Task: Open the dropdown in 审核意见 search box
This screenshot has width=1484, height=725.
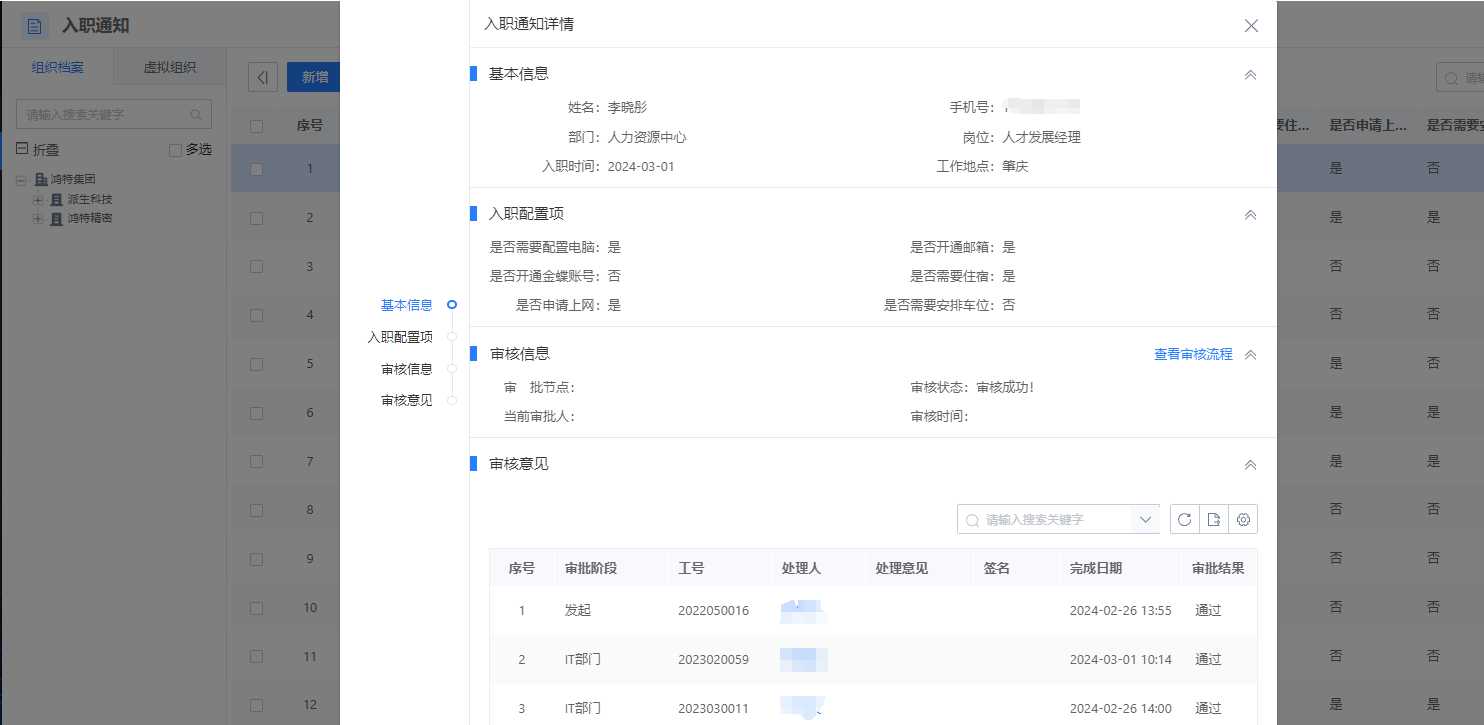Action: (1145, 519)
